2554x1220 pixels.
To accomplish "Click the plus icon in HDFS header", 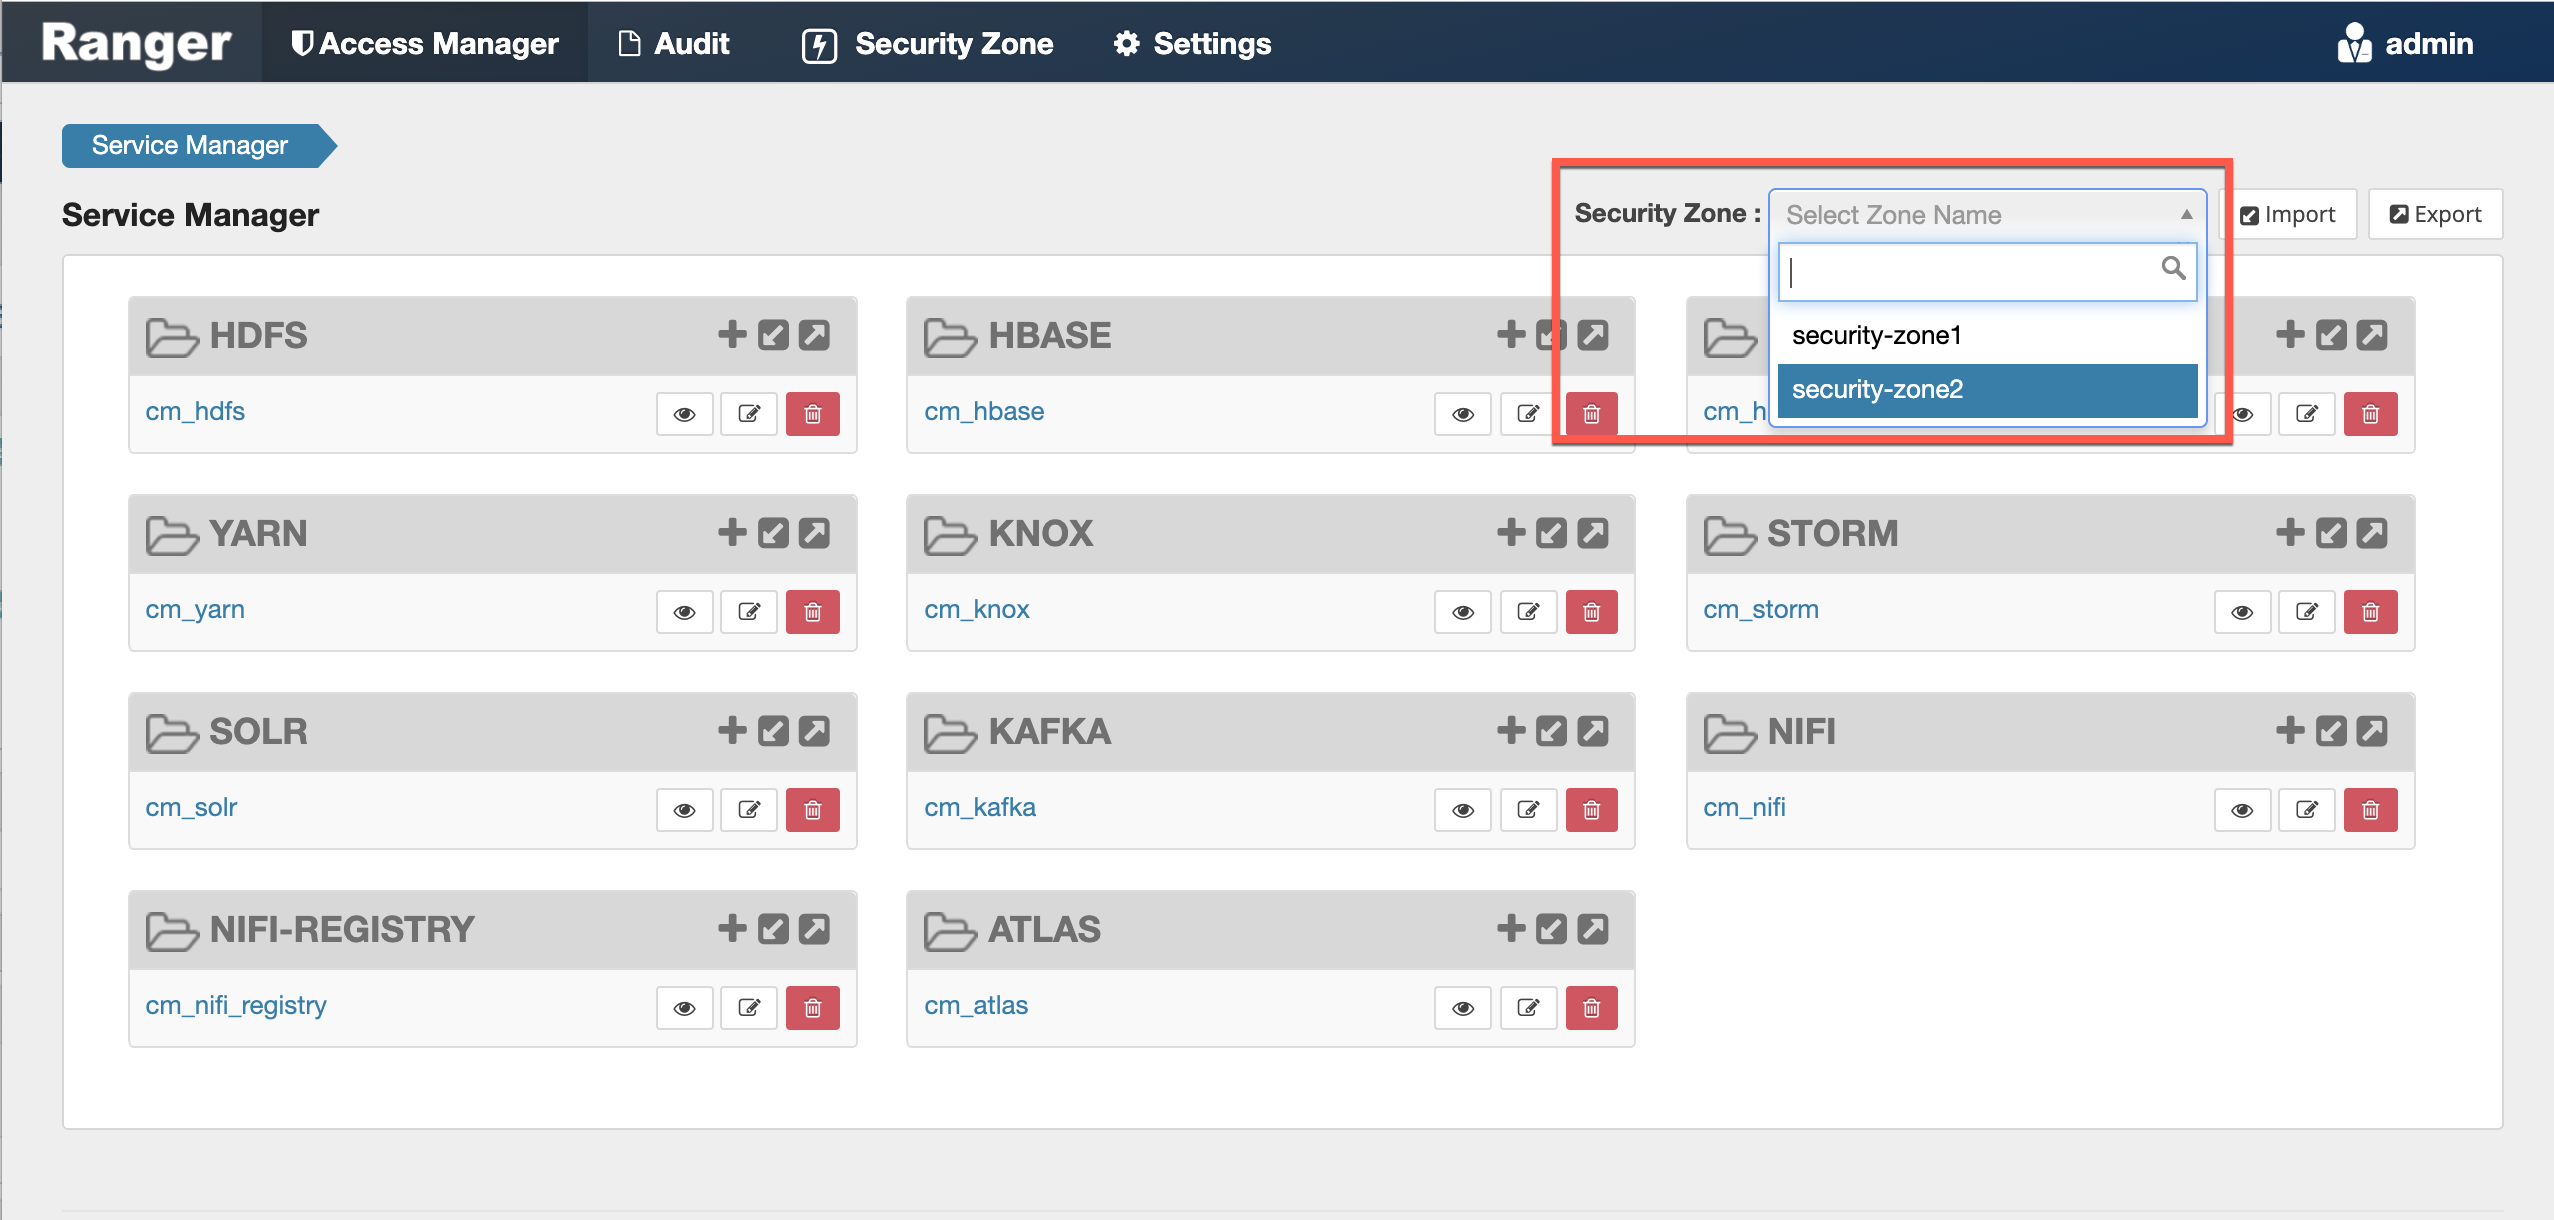I will 732,335.
